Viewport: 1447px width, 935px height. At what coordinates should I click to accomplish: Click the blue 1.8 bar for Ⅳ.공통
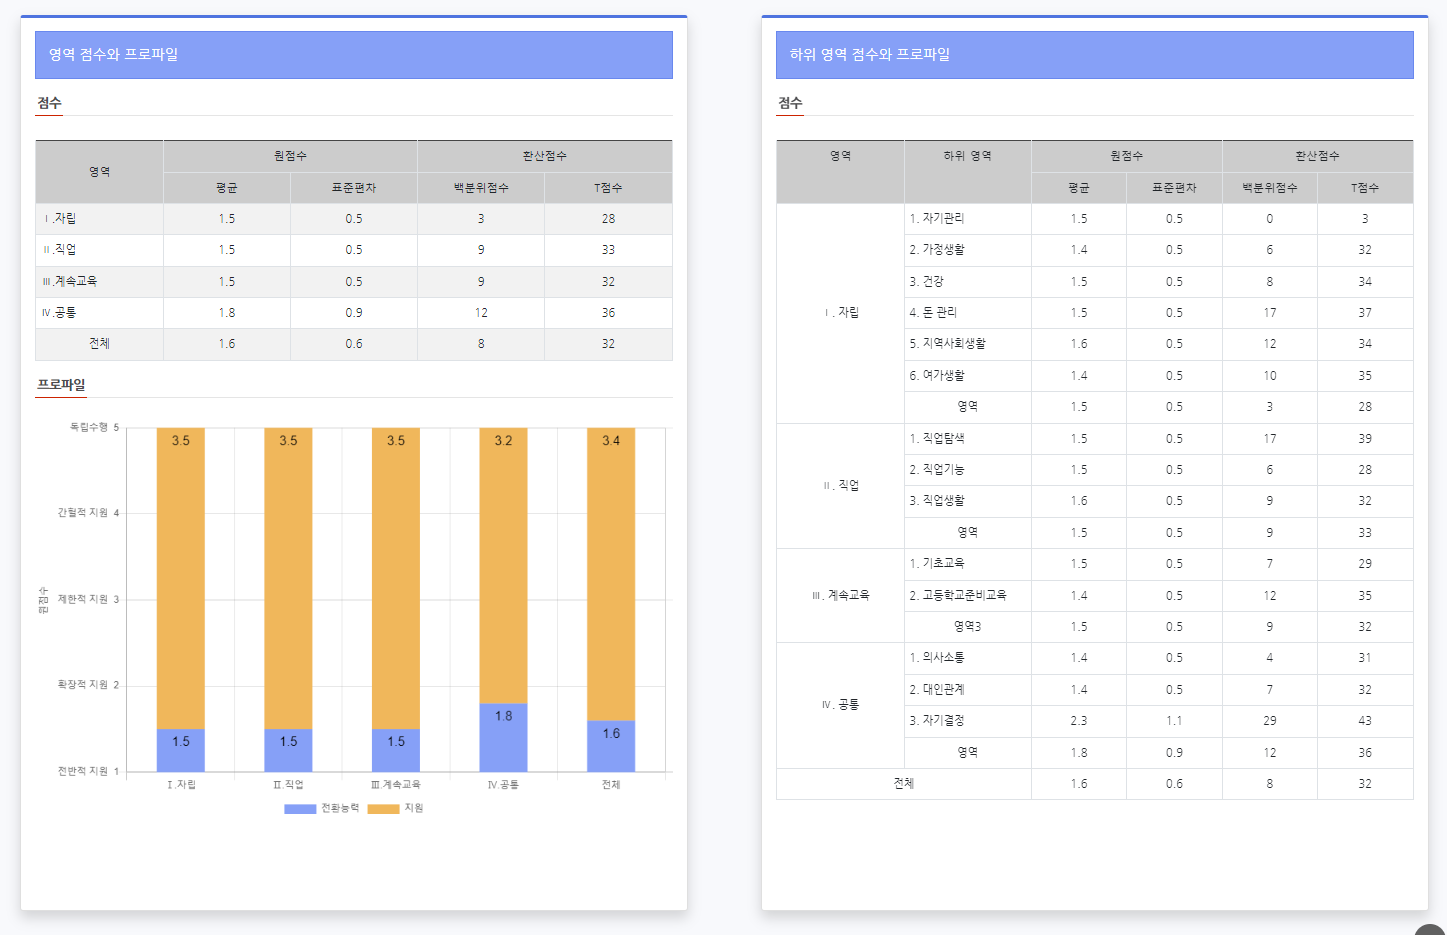pyautogui.click(x=503, y=737)
